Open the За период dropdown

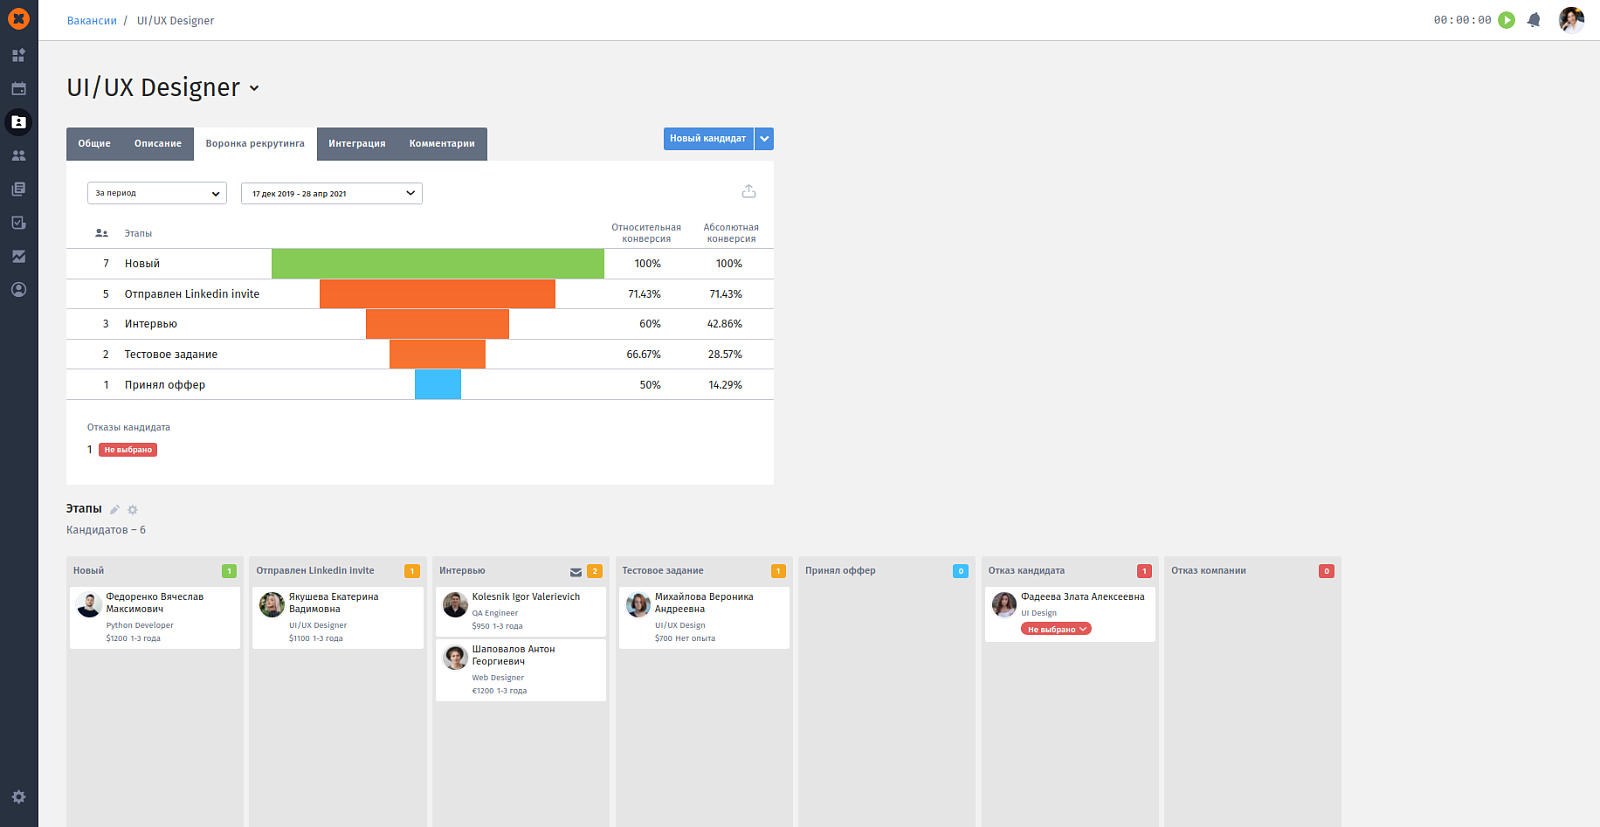157,193
